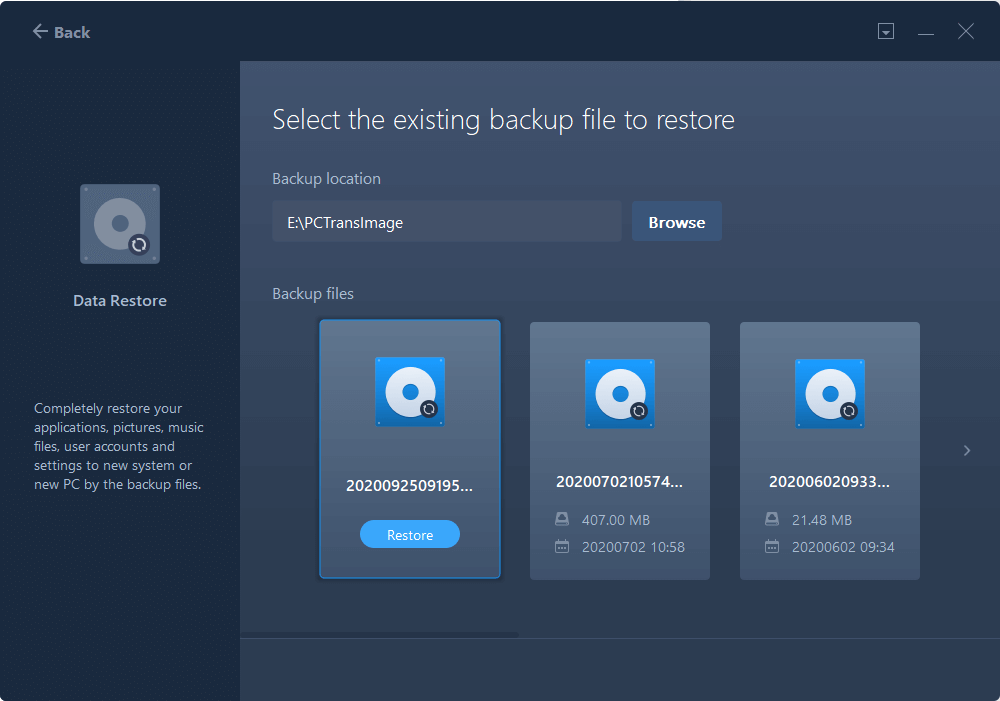Select the 2020070210574 backup disc icon
This screenshot has width=1000, height=701.
[620, 392]
